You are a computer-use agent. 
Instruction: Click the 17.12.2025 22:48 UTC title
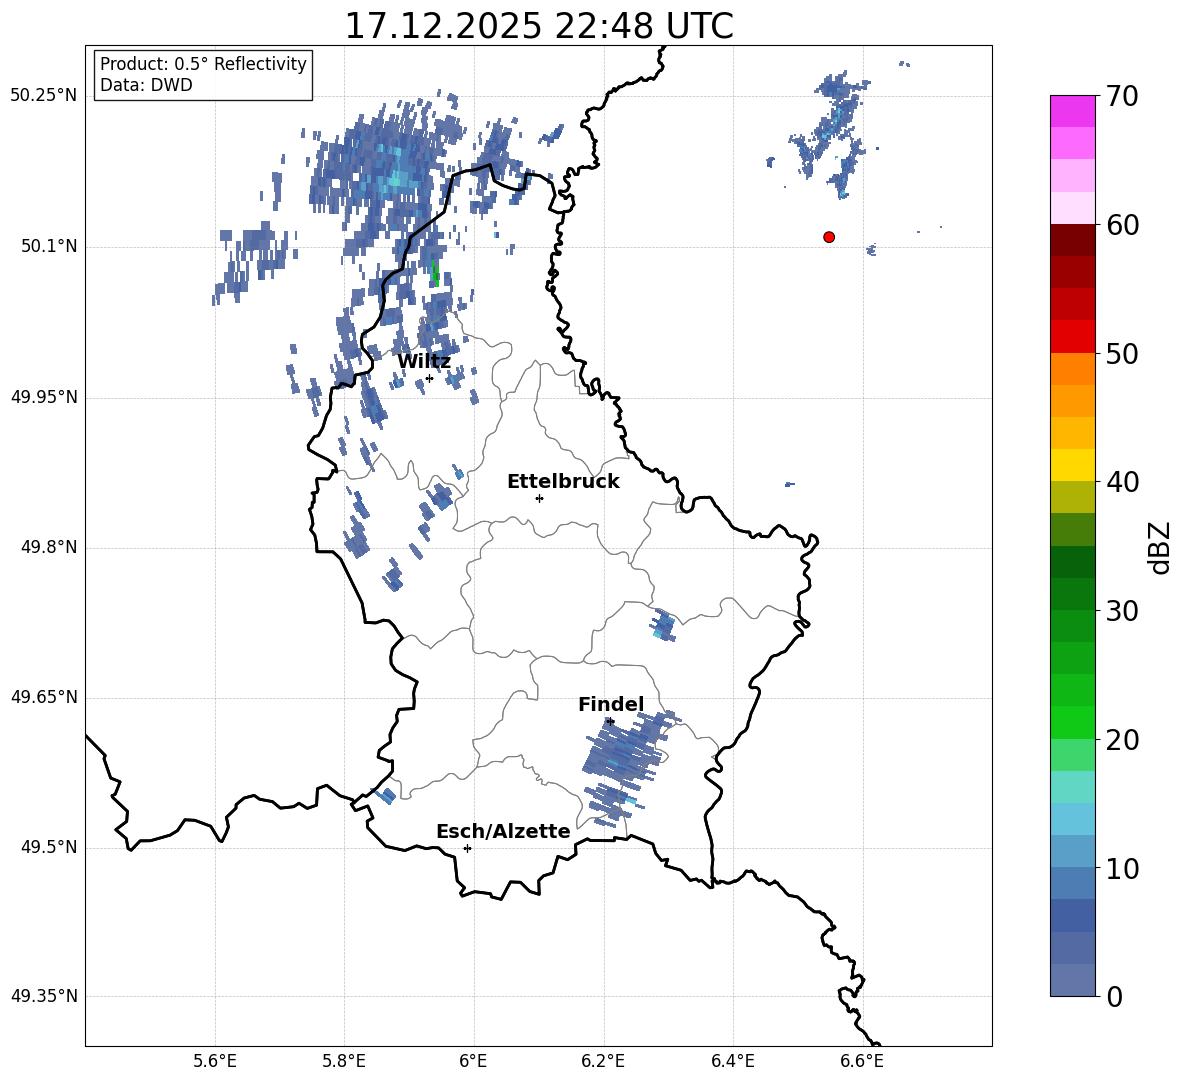(539, 26)
